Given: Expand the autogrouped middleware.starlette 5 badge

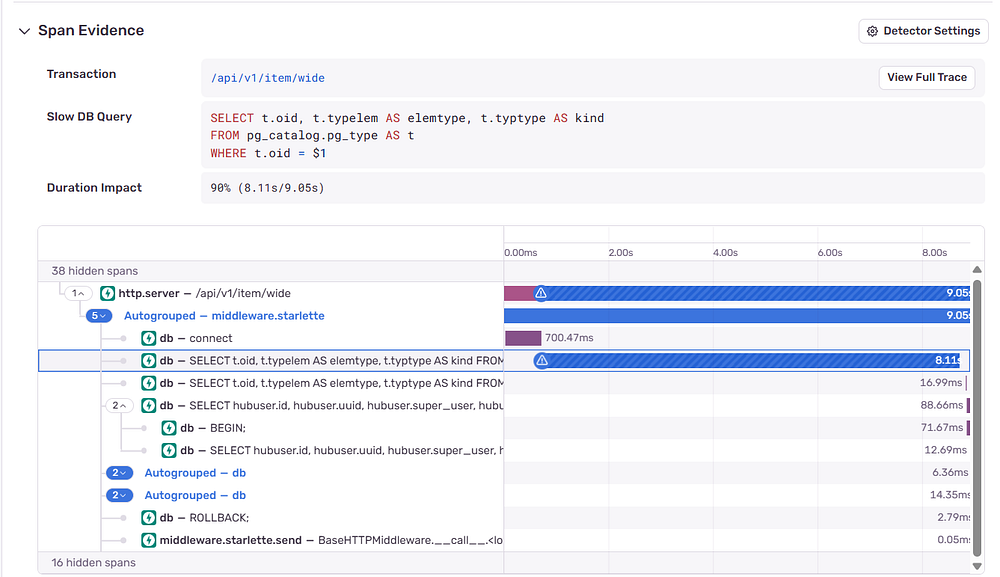Looking at the screenshot, I should pos(99,316).
